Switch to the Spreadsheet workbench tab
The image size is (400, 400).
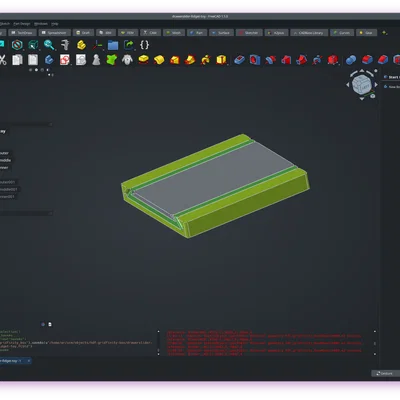coord(55,33)
